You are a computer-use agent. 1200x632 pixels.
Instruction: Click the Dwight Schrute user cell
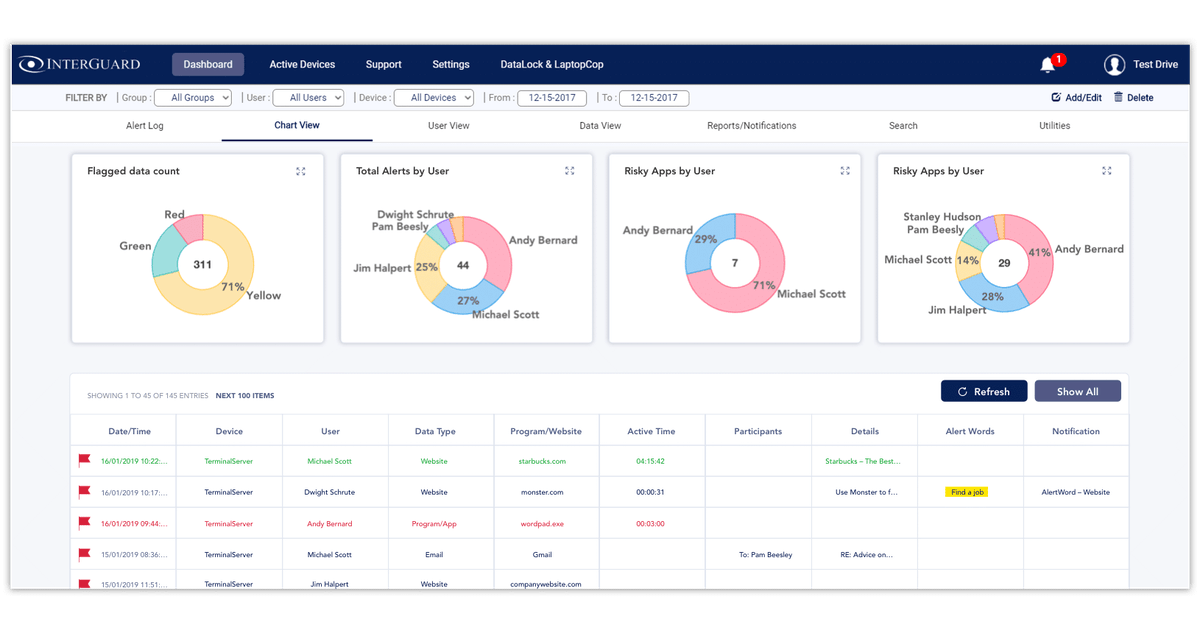tap(330, 492)
